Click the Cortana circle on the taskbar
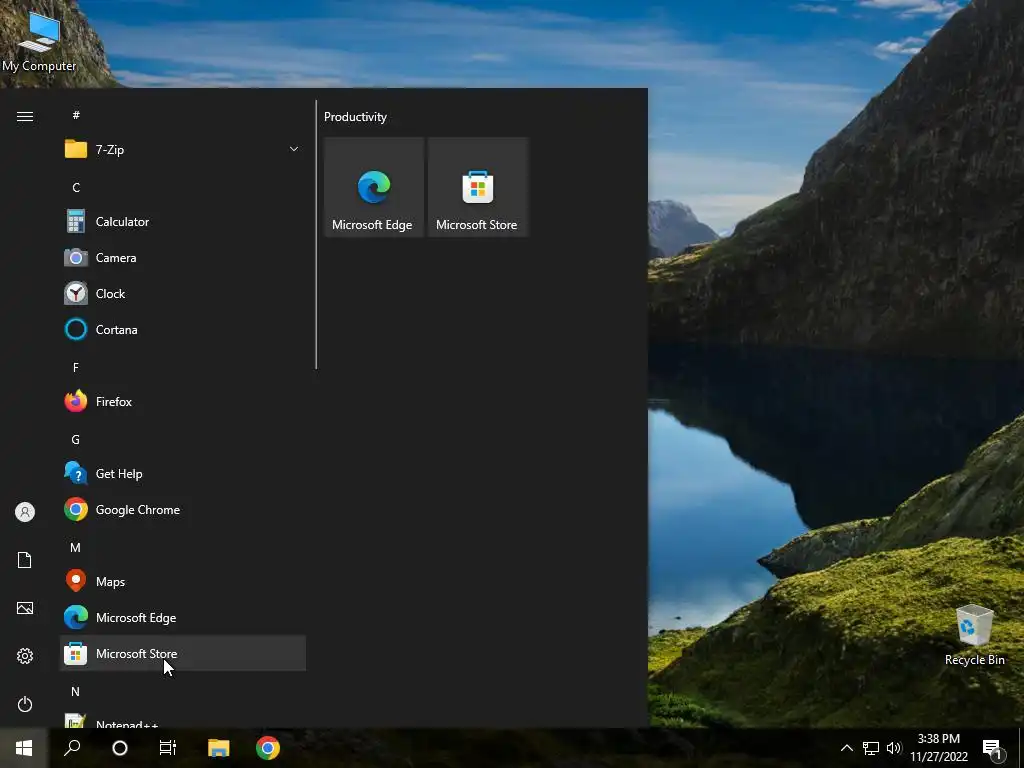Image resolution: width=1024 pixels, height=768 pixels. pos(120,748)
